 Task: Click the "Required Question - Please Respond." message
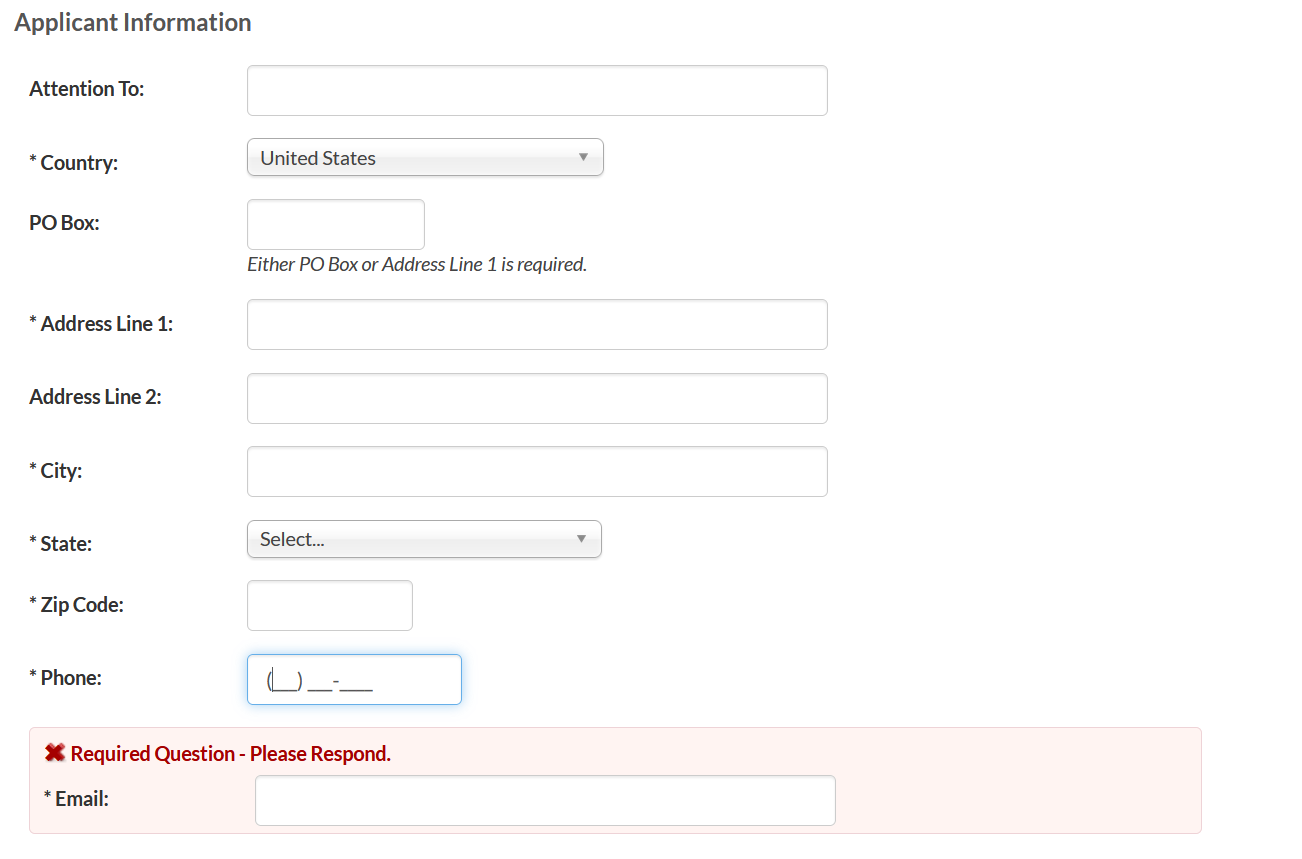[x=230, y=754]
